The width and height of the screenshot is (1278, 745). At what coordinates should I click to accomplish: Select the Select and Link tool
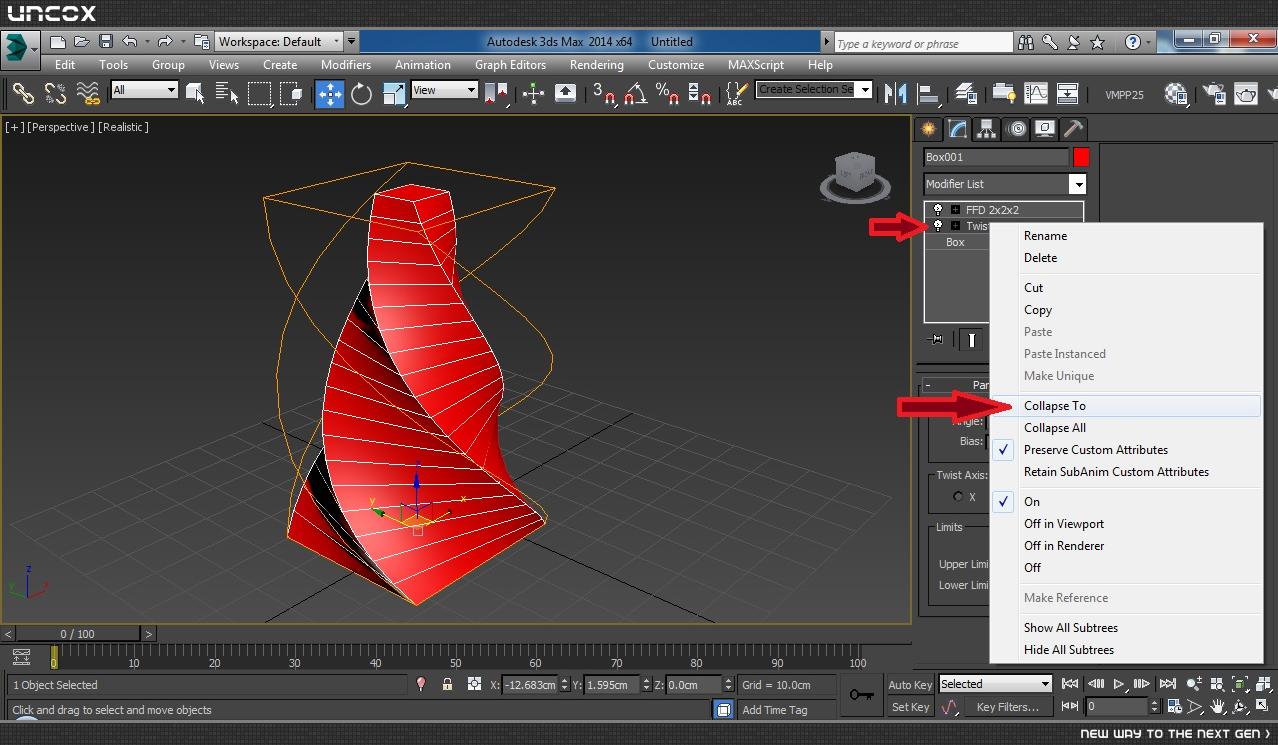(22, 94)
